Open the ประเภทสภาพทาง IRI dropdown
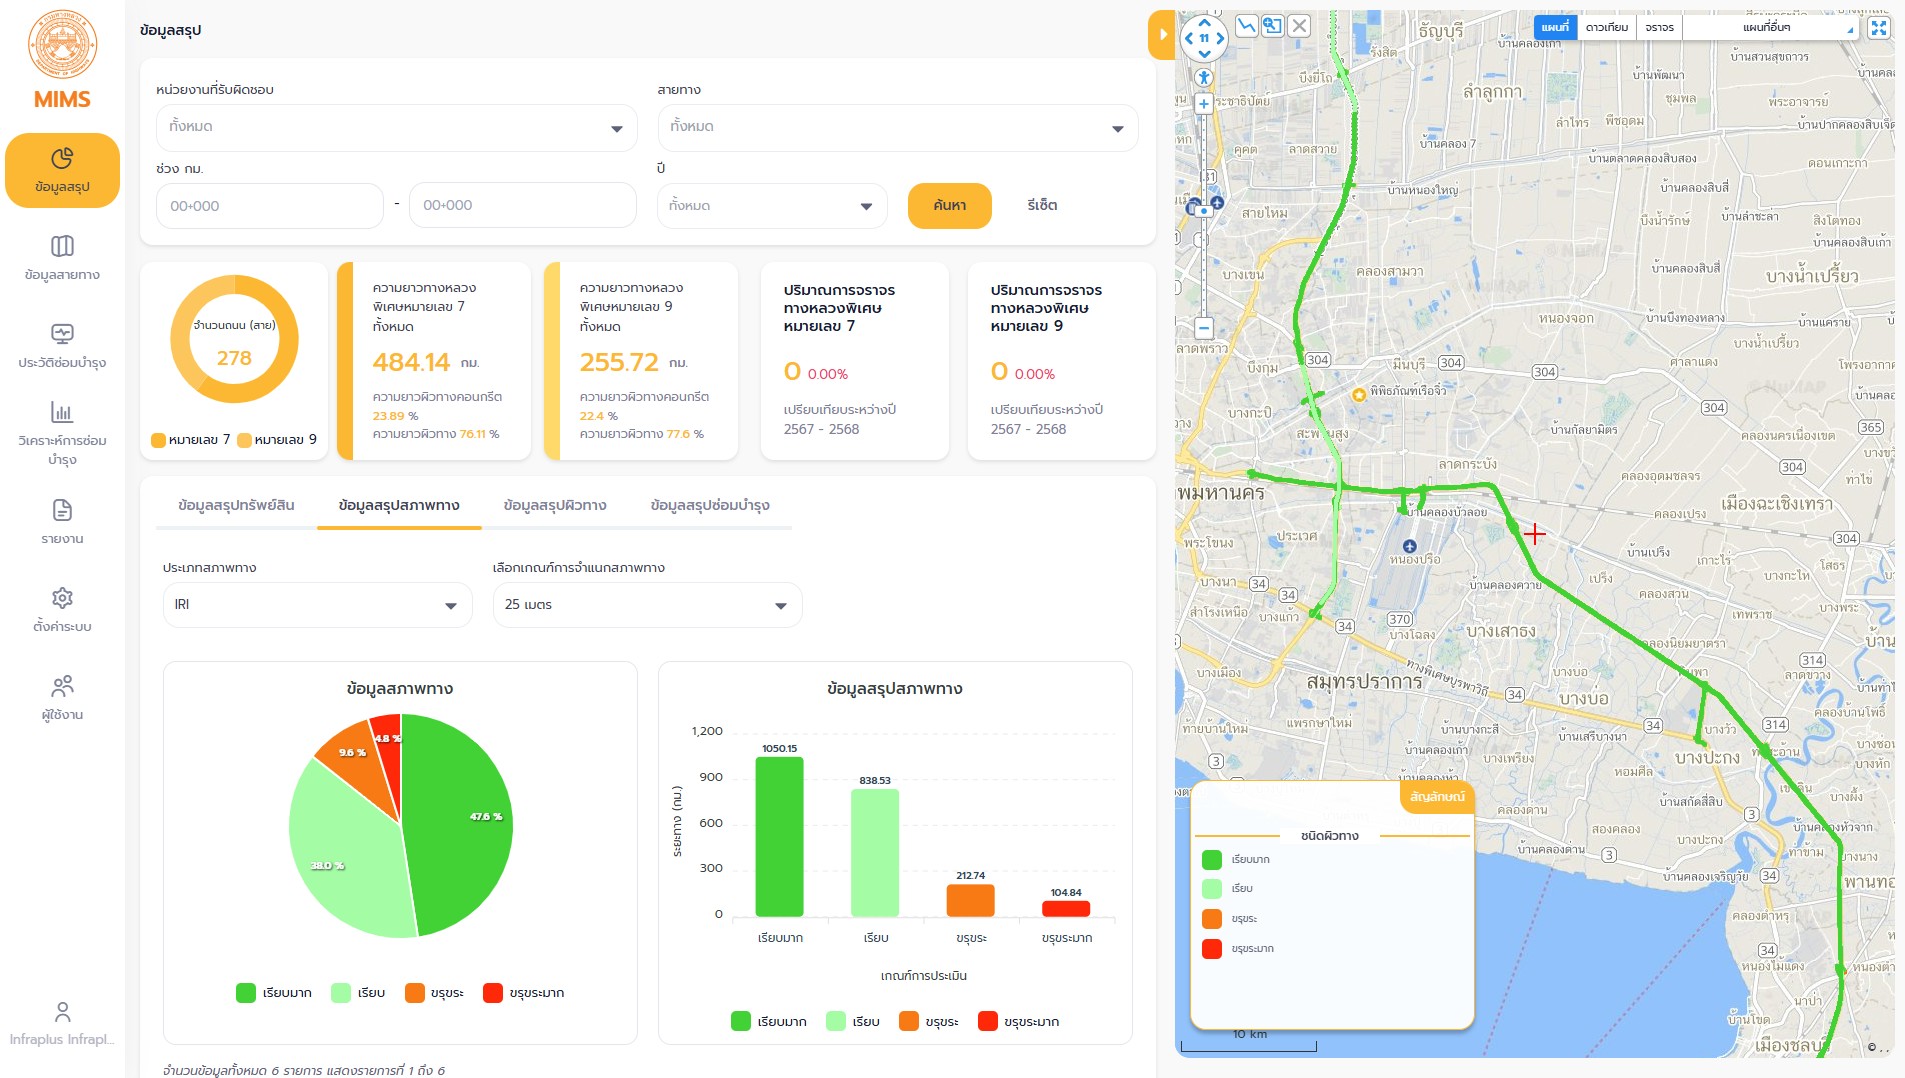This screenshot has height=1078, width=1905. click(317, 605)
